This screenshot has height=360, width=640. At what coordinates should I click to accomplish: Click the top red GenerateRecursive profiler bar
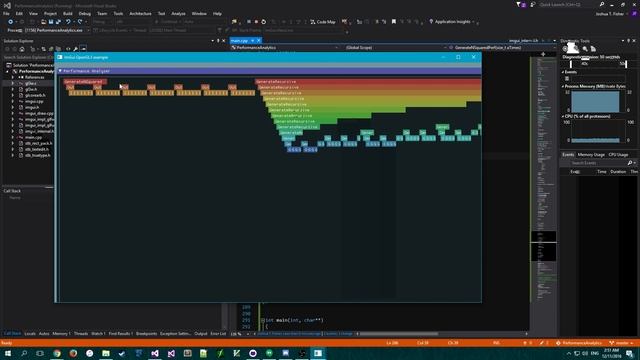(368, 82)
